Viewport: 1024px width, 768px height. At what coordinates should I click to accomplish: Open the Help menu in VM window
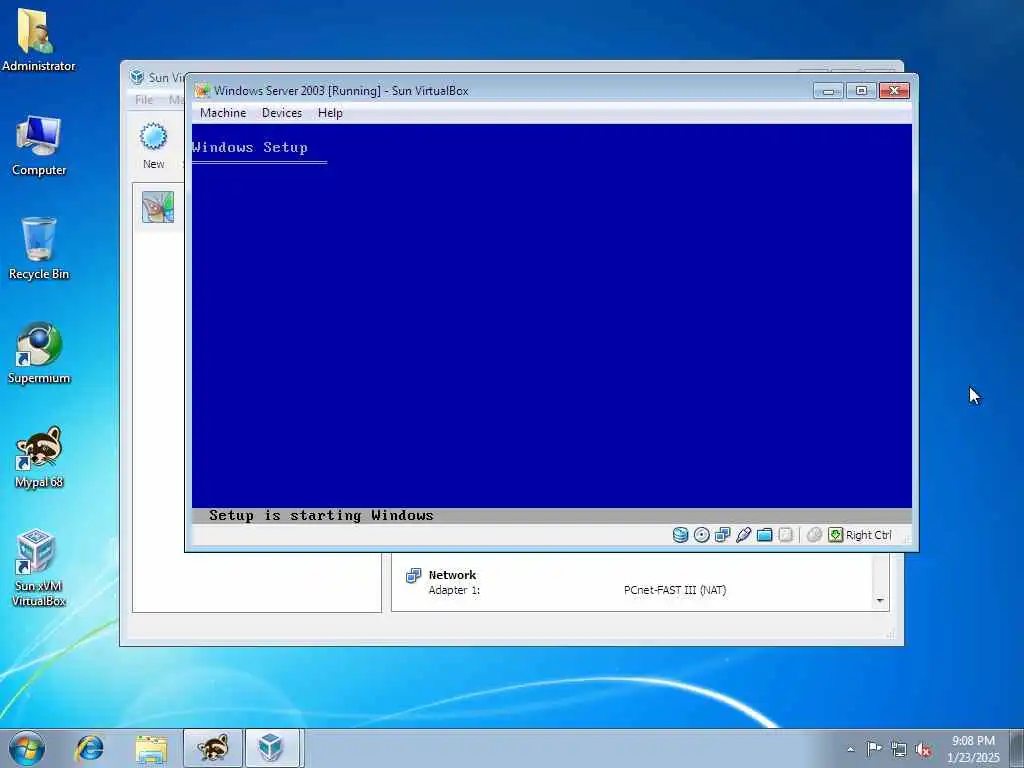(330, 113)
